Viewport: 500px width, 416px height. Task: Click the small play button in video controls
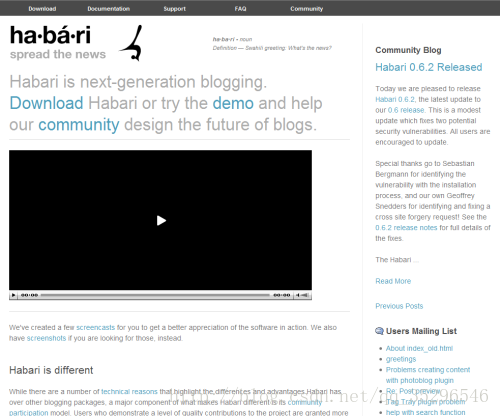(13, 295)
